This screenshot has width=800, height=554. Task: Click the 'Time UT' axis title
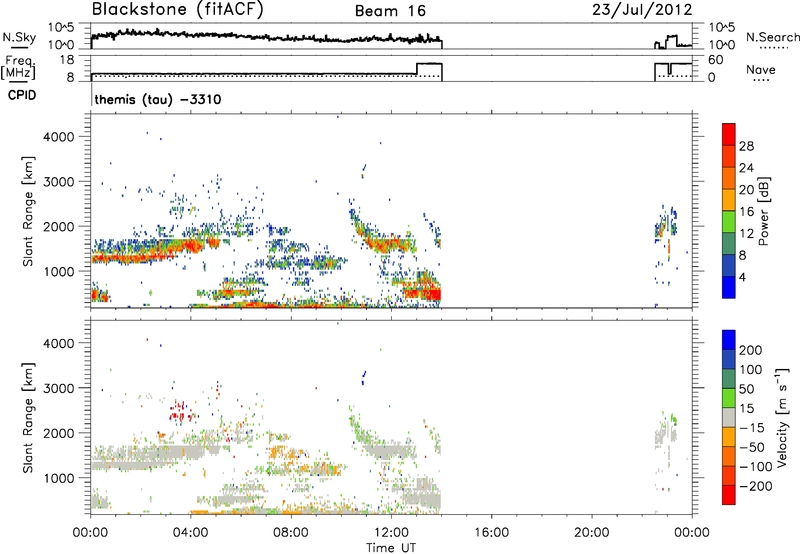[391, 548]
